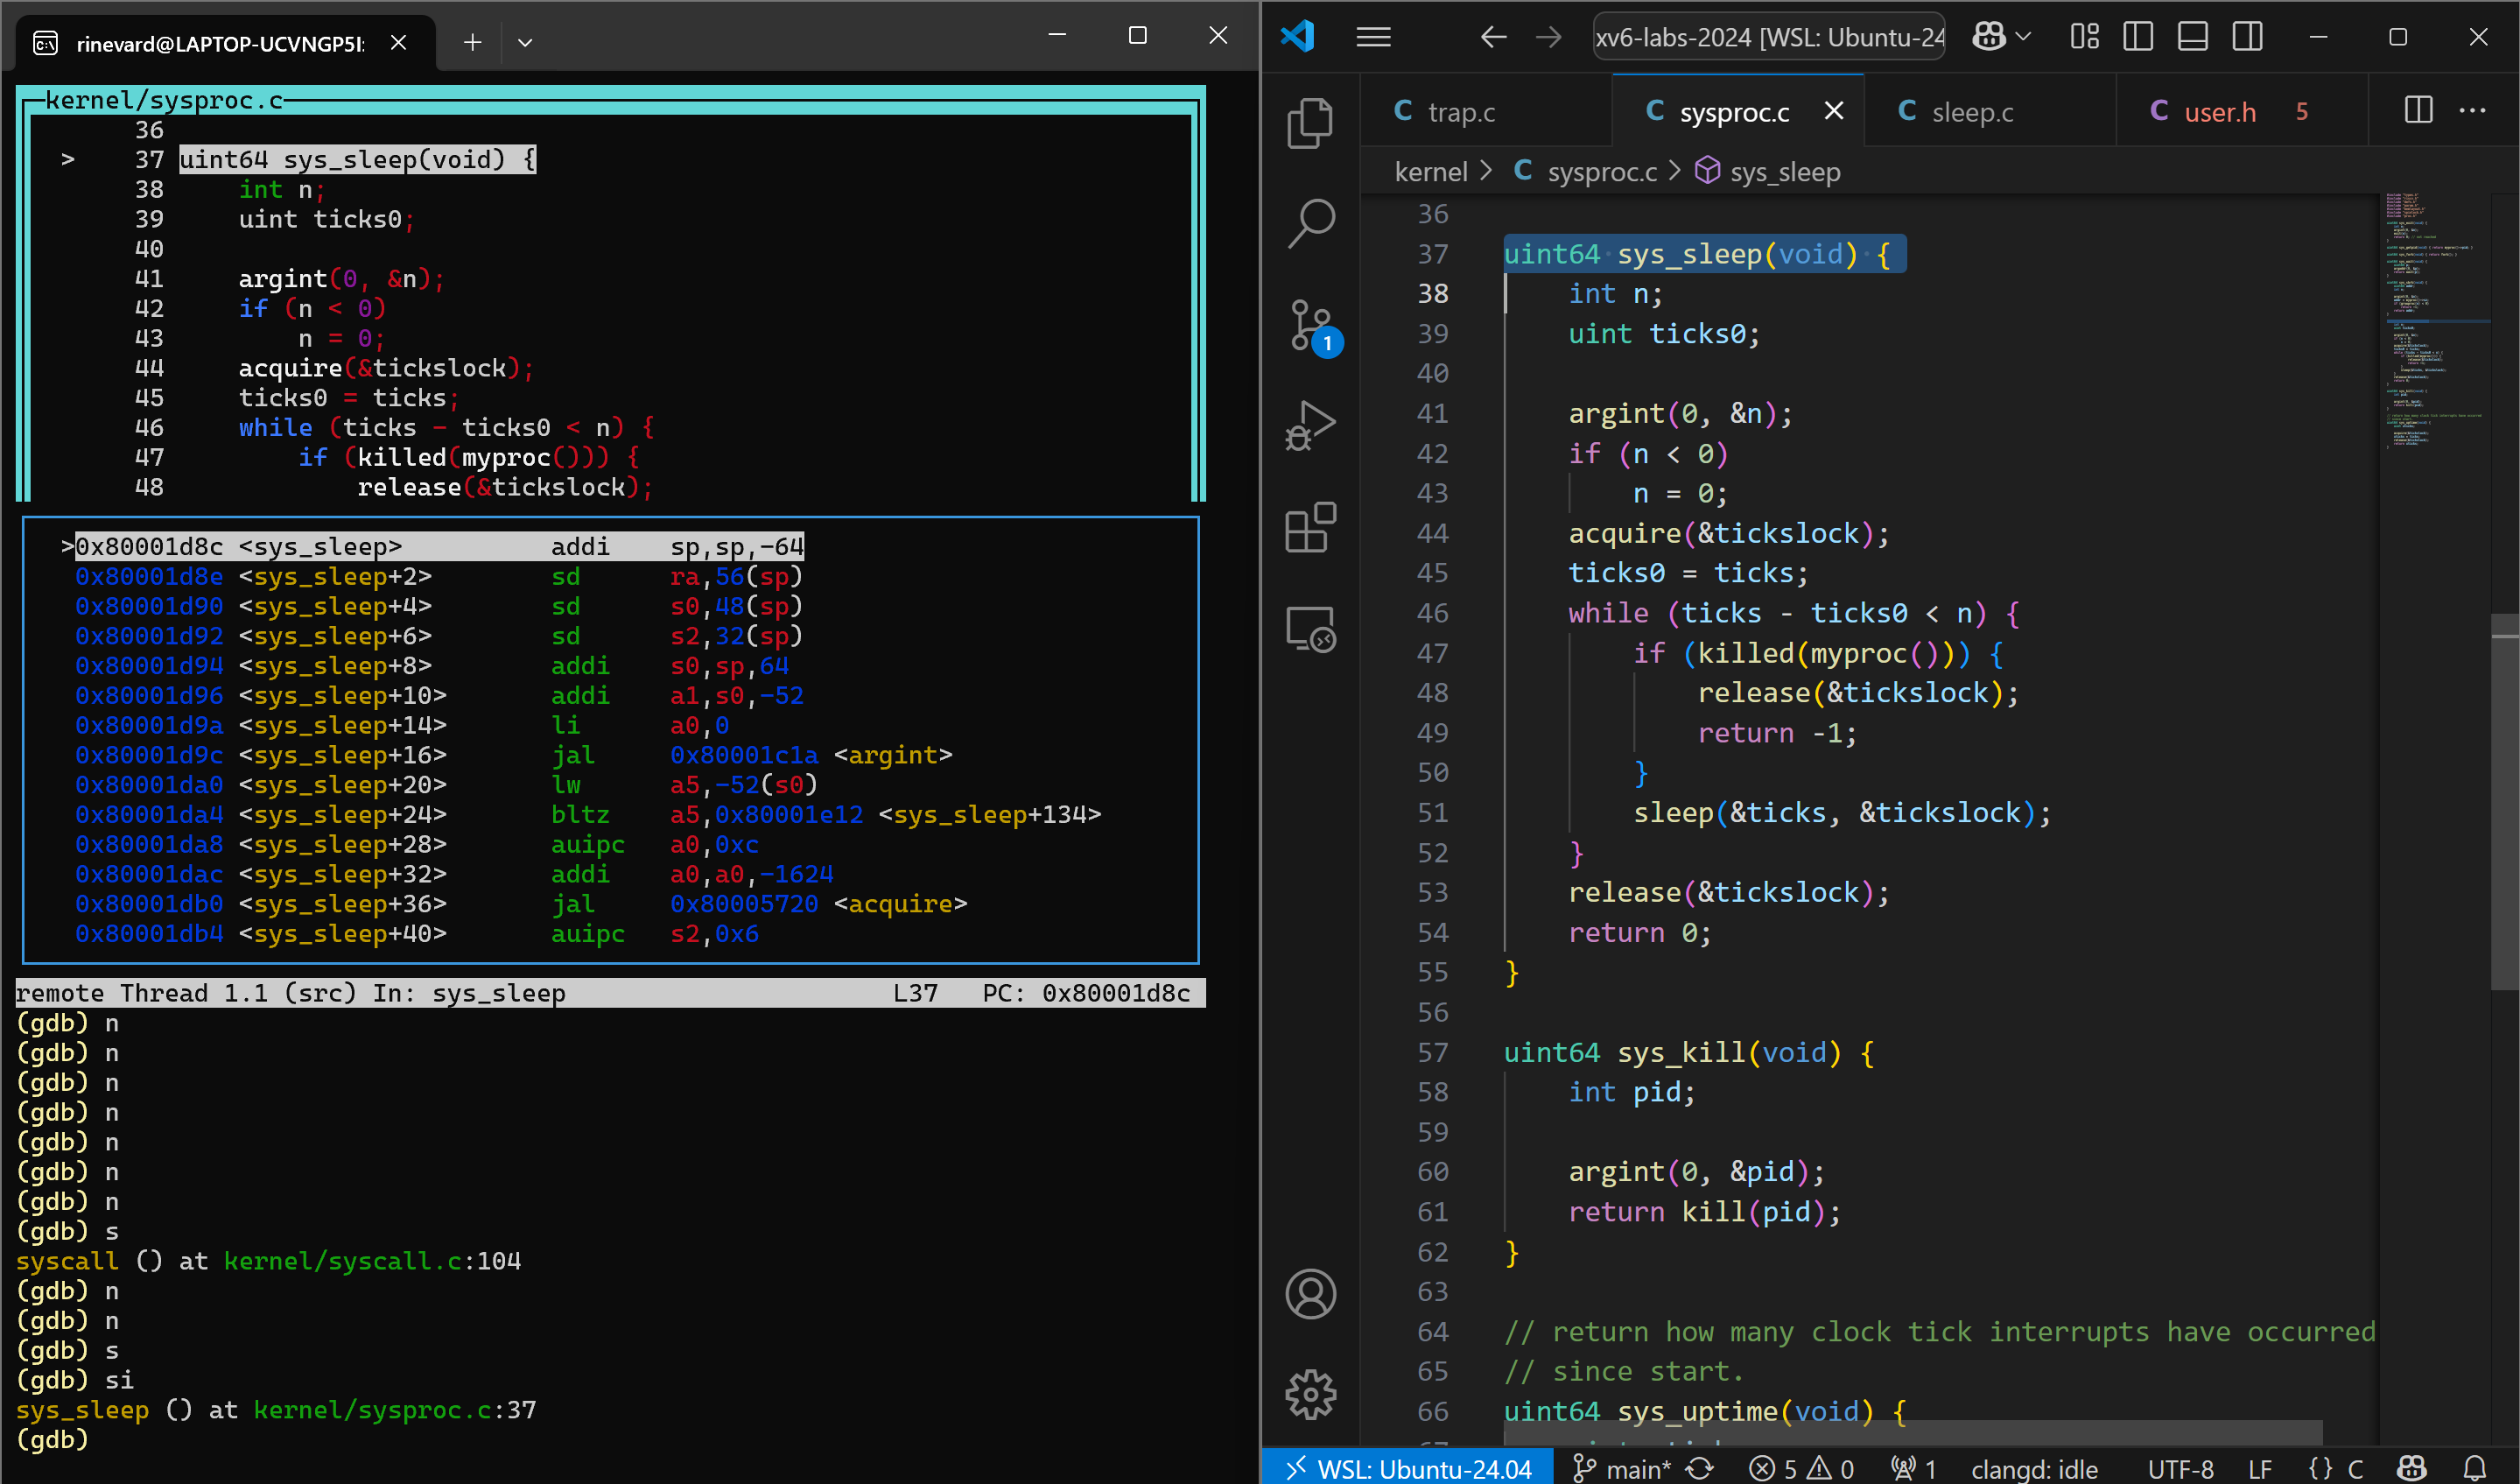The width and height of the screenshot is (2520, 1484).
Task: Open editor More Actions ellipsis menu
Action: tap(2472, 111)
